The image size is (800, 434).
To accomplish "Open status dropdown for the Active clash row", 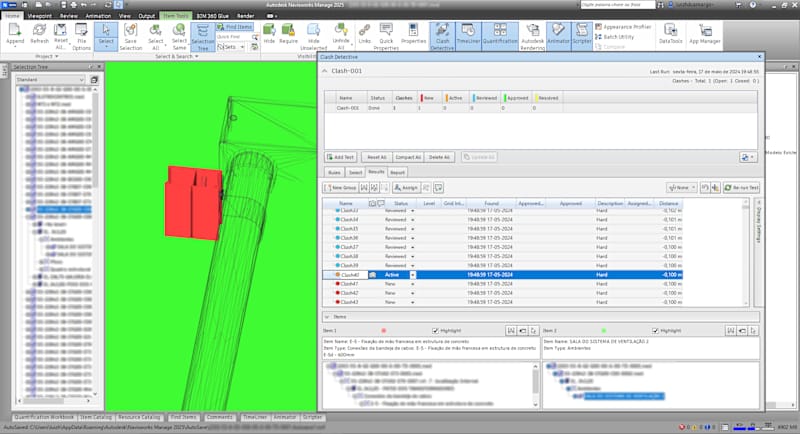I will (413, 275).
